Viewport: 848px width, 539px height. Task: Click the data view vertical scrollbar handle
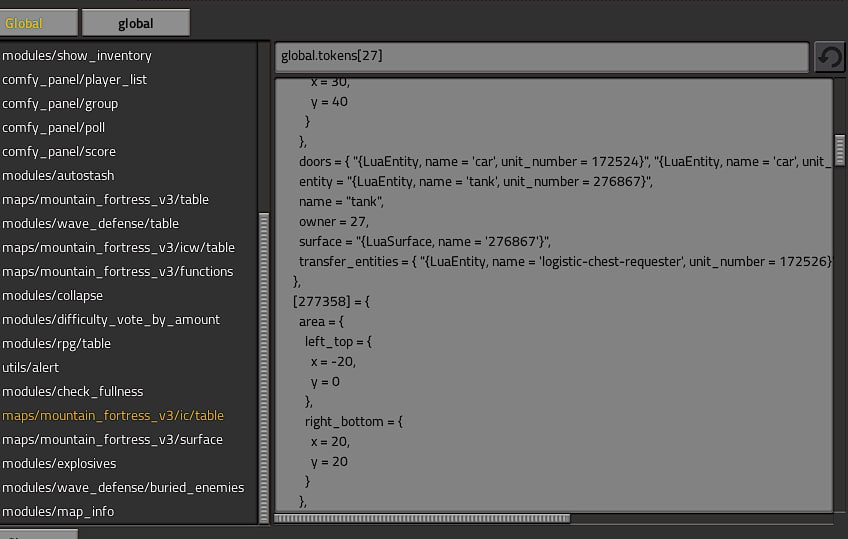coord(839,150)
